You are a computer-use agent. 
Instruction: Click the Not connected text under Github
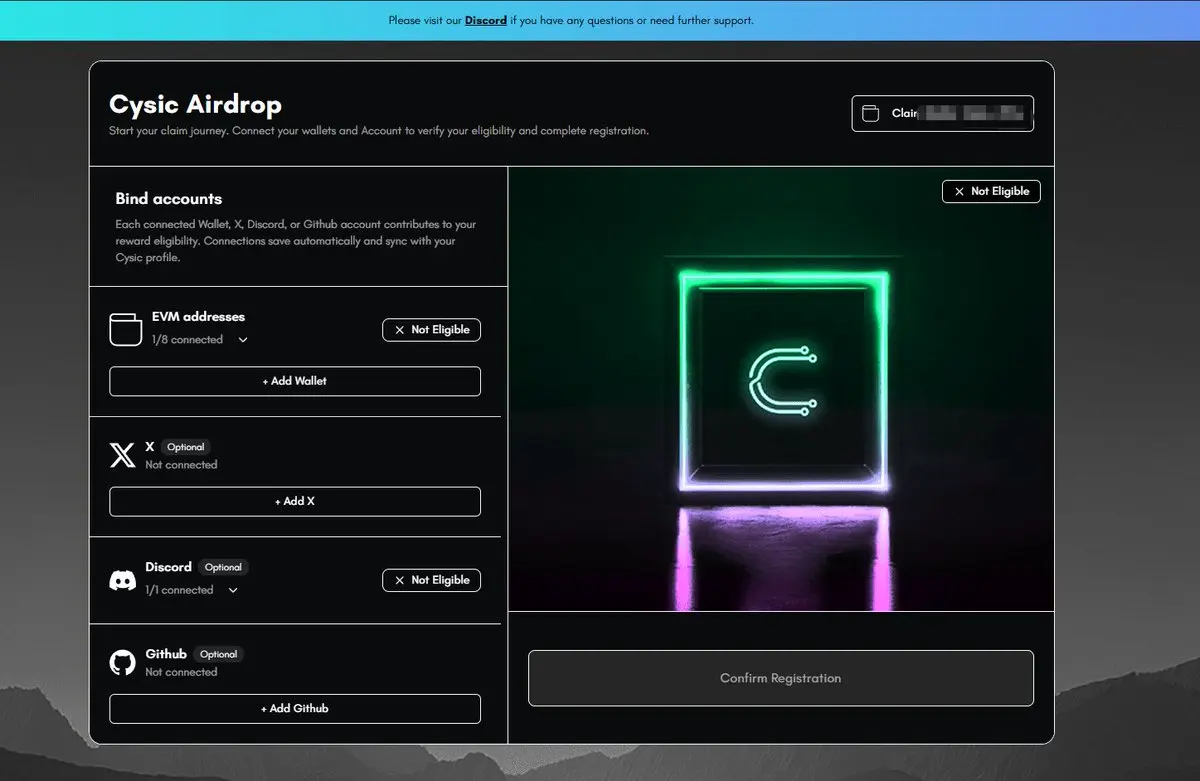[181, 672]
